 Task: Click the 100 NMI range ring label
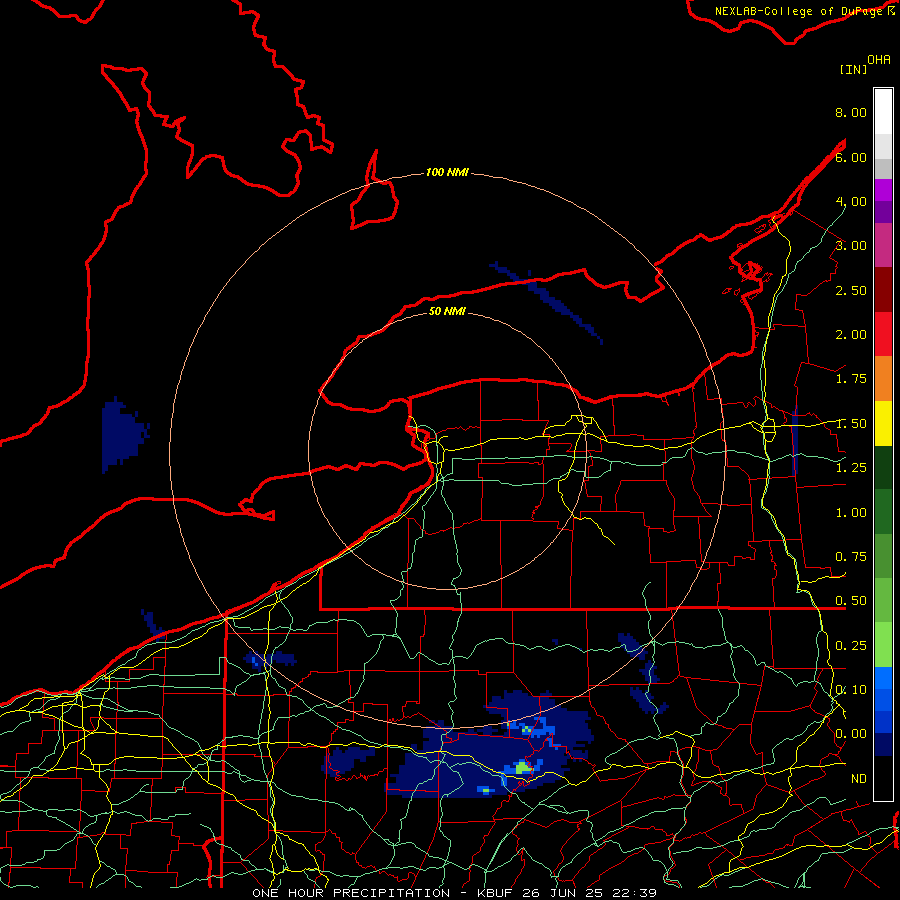click(447, 172)
